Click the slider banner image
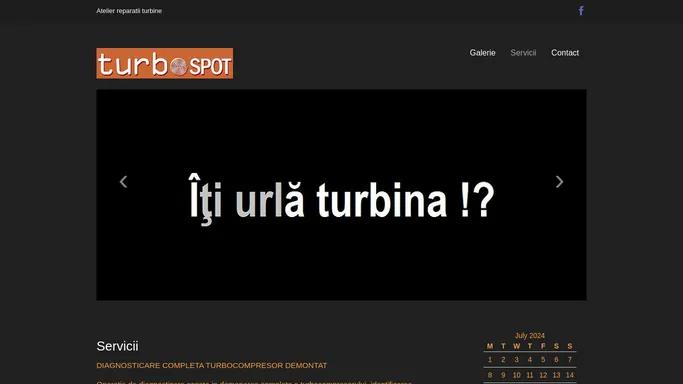This screenshot has width=683, height=384. click(341, 195)
